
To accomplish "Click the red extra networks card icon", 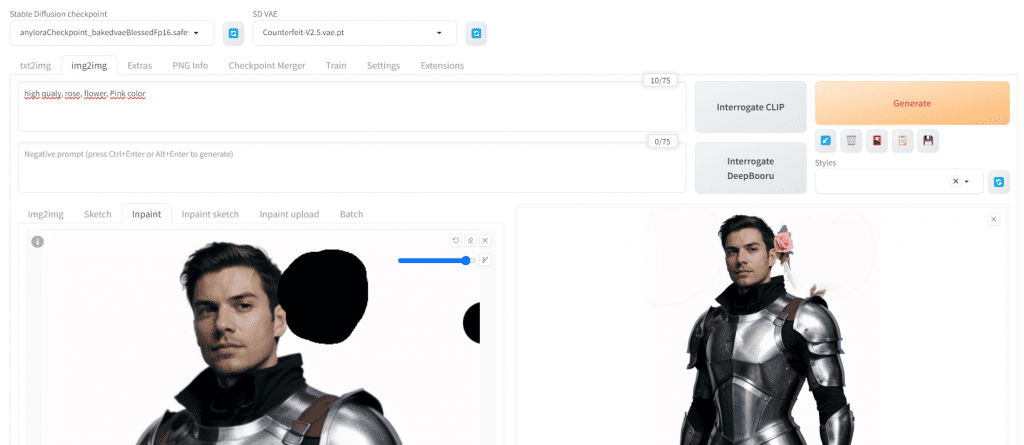I will click(x=877, y=141).
